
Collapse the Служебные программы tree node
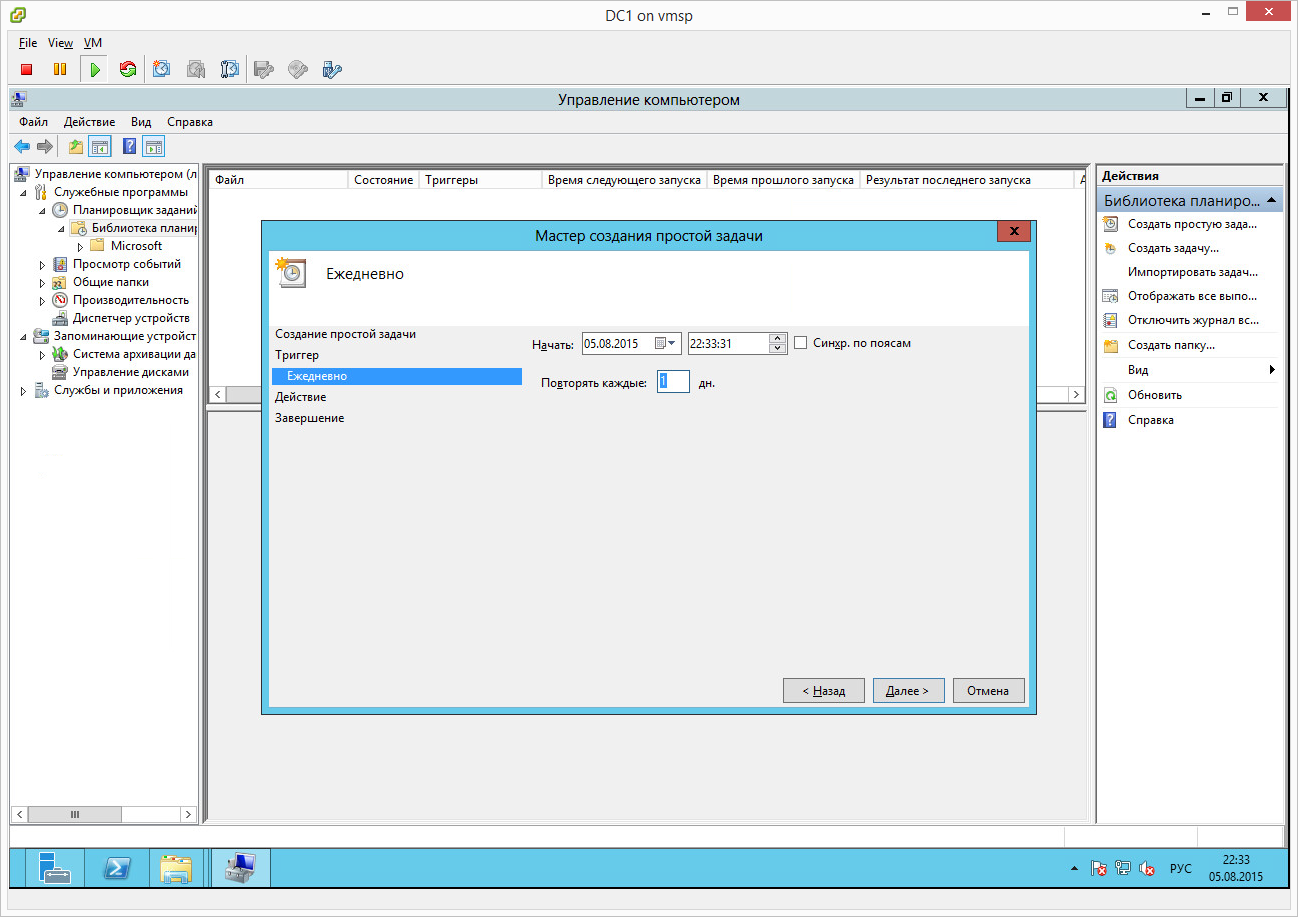[23, 192]
